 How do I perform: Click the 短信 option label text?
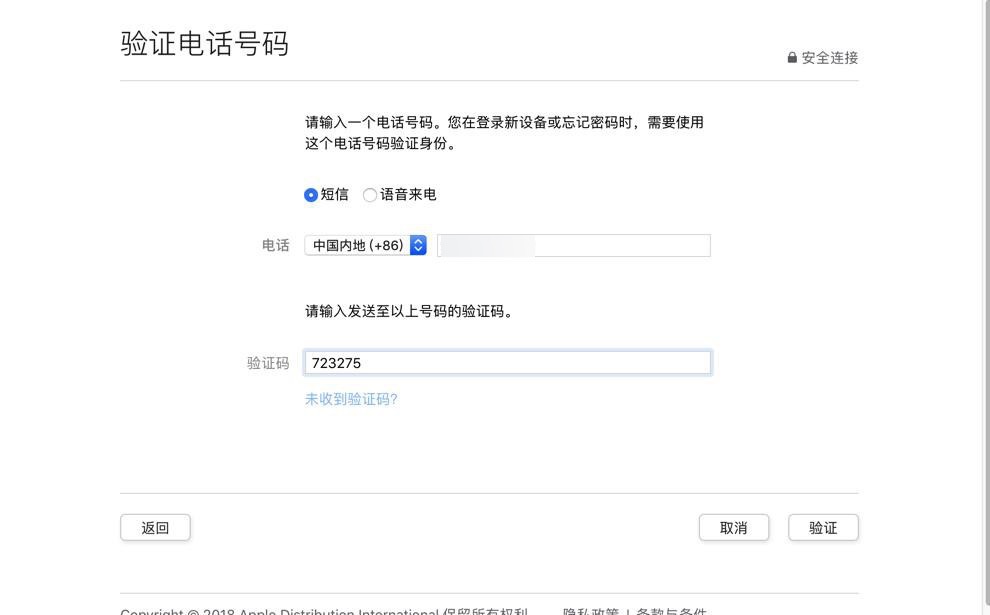coord(335,195)
